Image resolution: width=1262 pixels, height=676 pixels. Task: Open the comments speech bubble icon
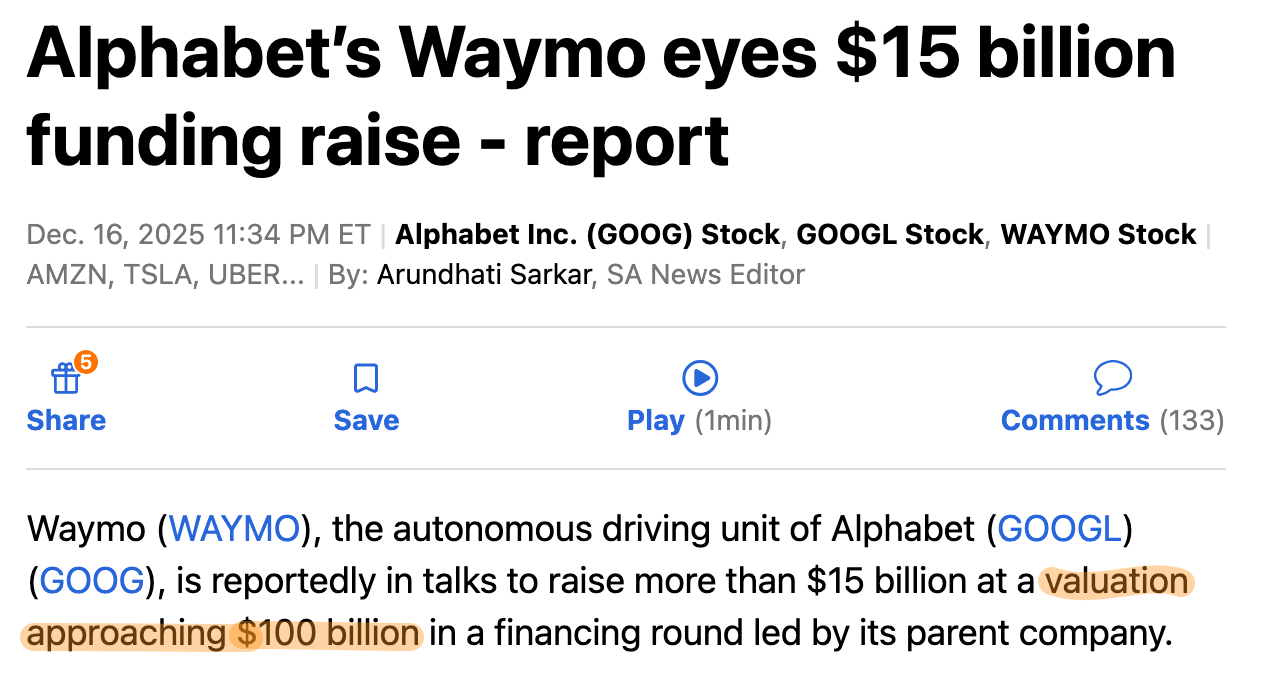(x=1112, y=378)
